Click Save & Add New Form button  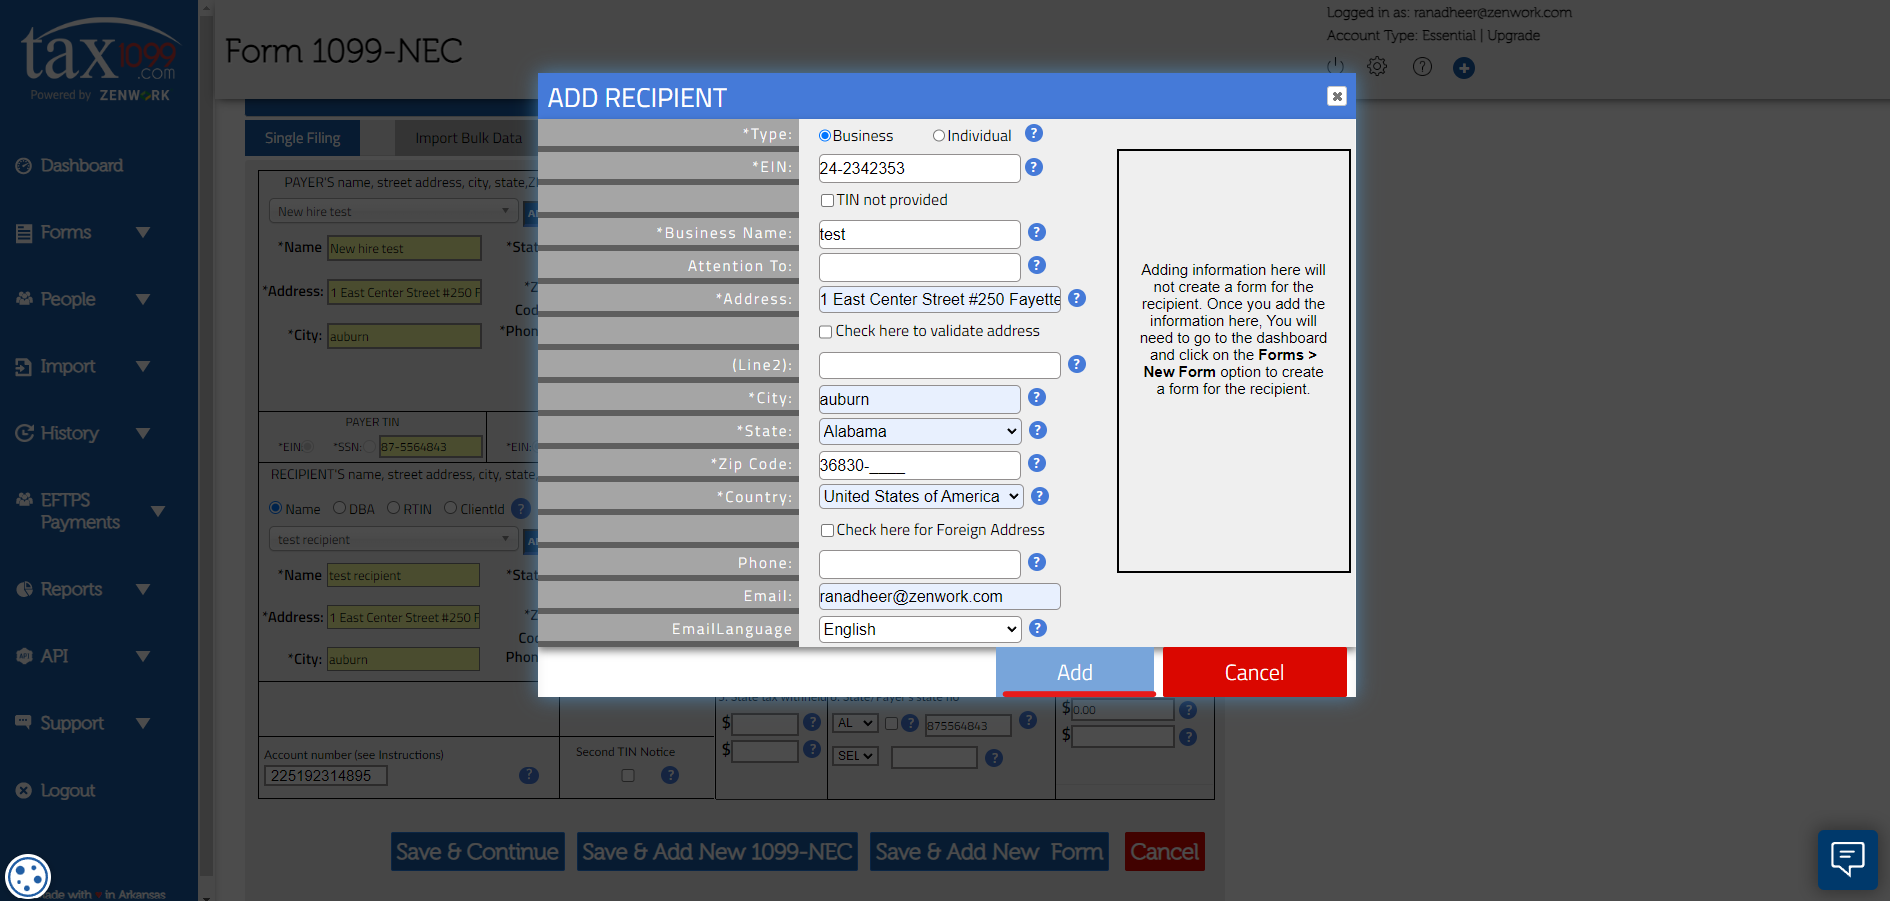(989, 852)
